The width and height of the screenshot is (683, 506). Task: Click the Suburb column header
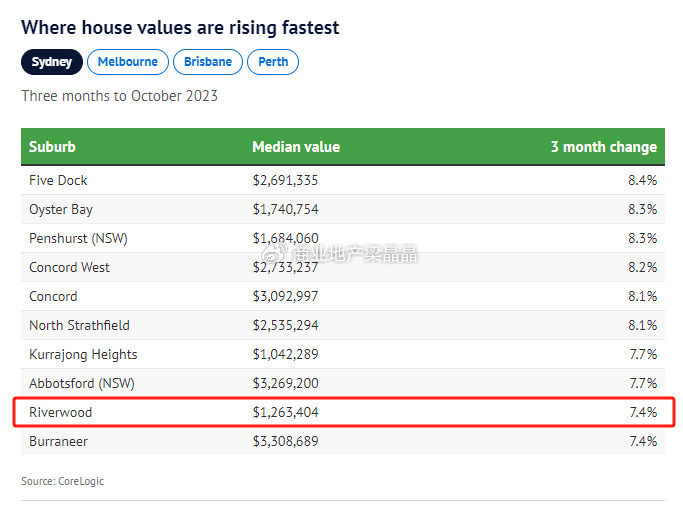click(52, 147)
